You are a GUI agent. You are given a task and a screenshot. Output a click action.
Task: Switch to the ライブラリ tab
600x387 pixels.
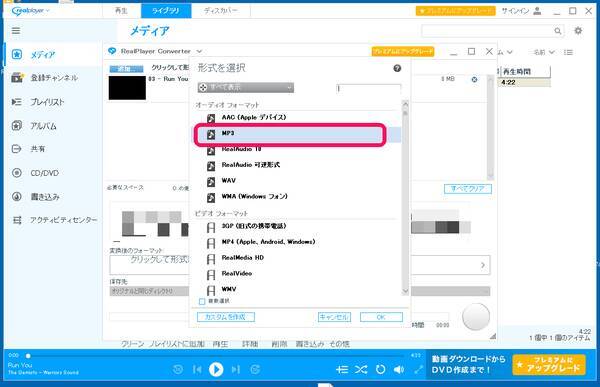point(166,11)
